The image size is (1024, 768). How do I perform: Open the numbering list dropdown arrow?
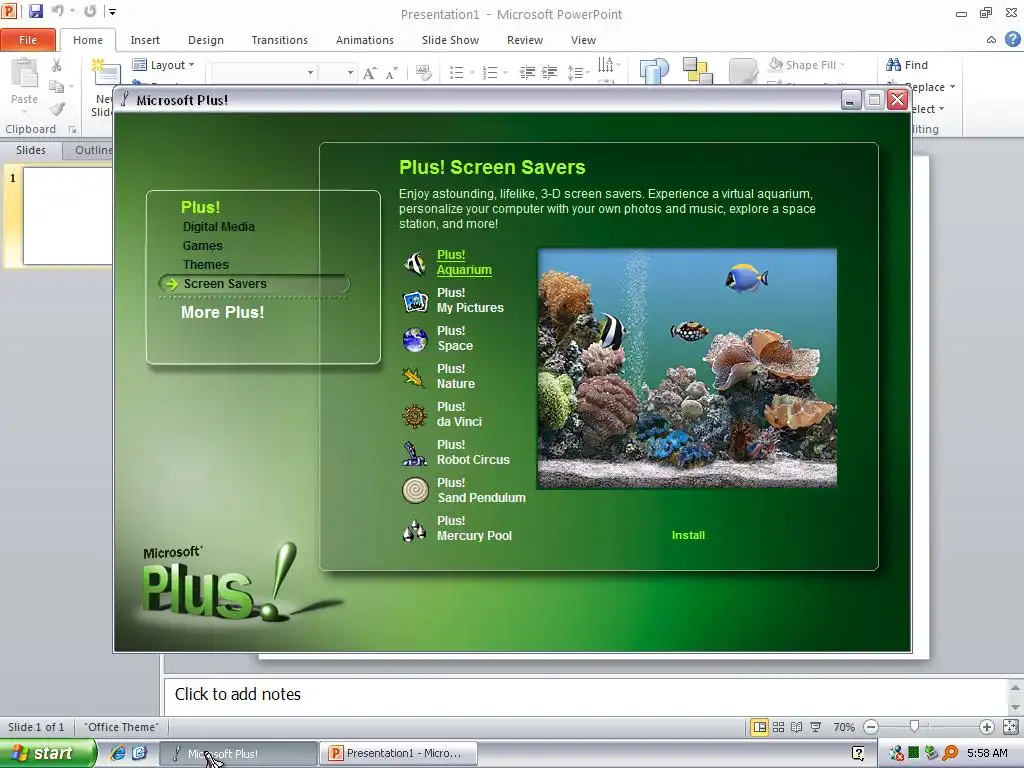pyautogui.click(x=505, y=72)
